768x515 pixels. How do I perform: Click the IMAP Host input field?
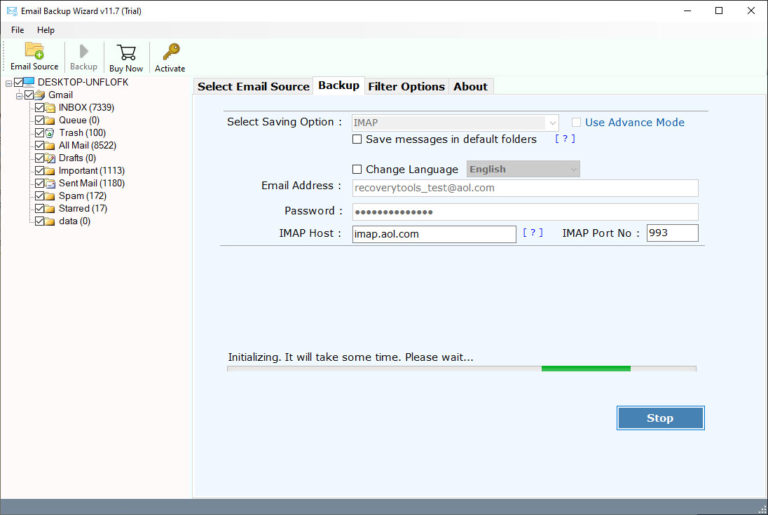coord(434,234)
